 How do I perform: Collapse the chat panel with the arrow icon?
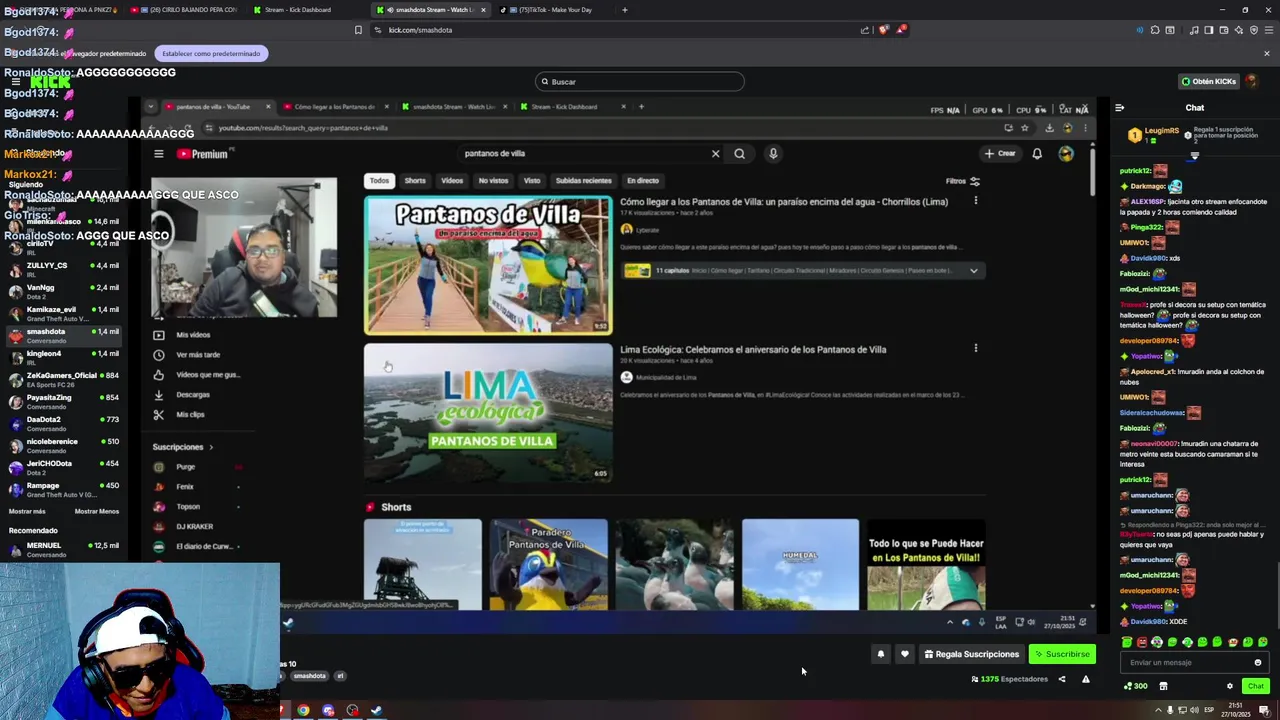click(x=1119, y=107)
